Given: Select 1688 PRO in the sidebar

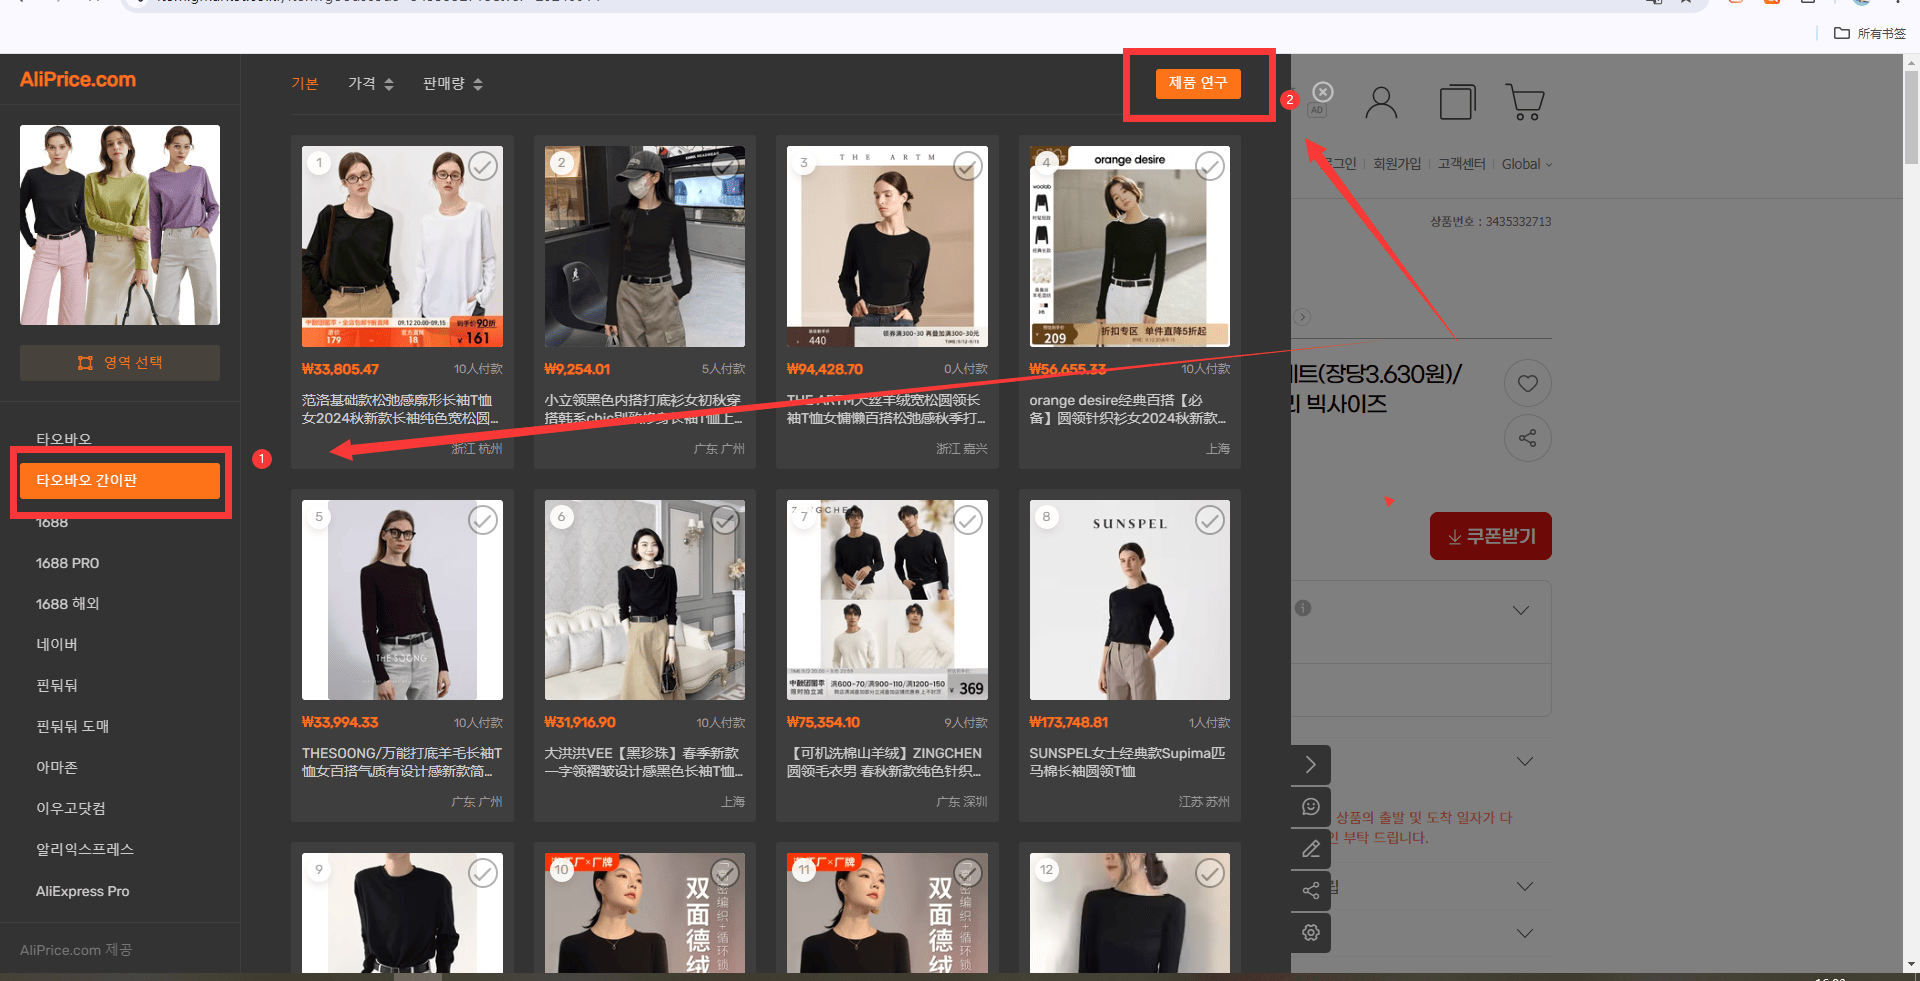Looking at the screenshot, I should pos(68,563).
